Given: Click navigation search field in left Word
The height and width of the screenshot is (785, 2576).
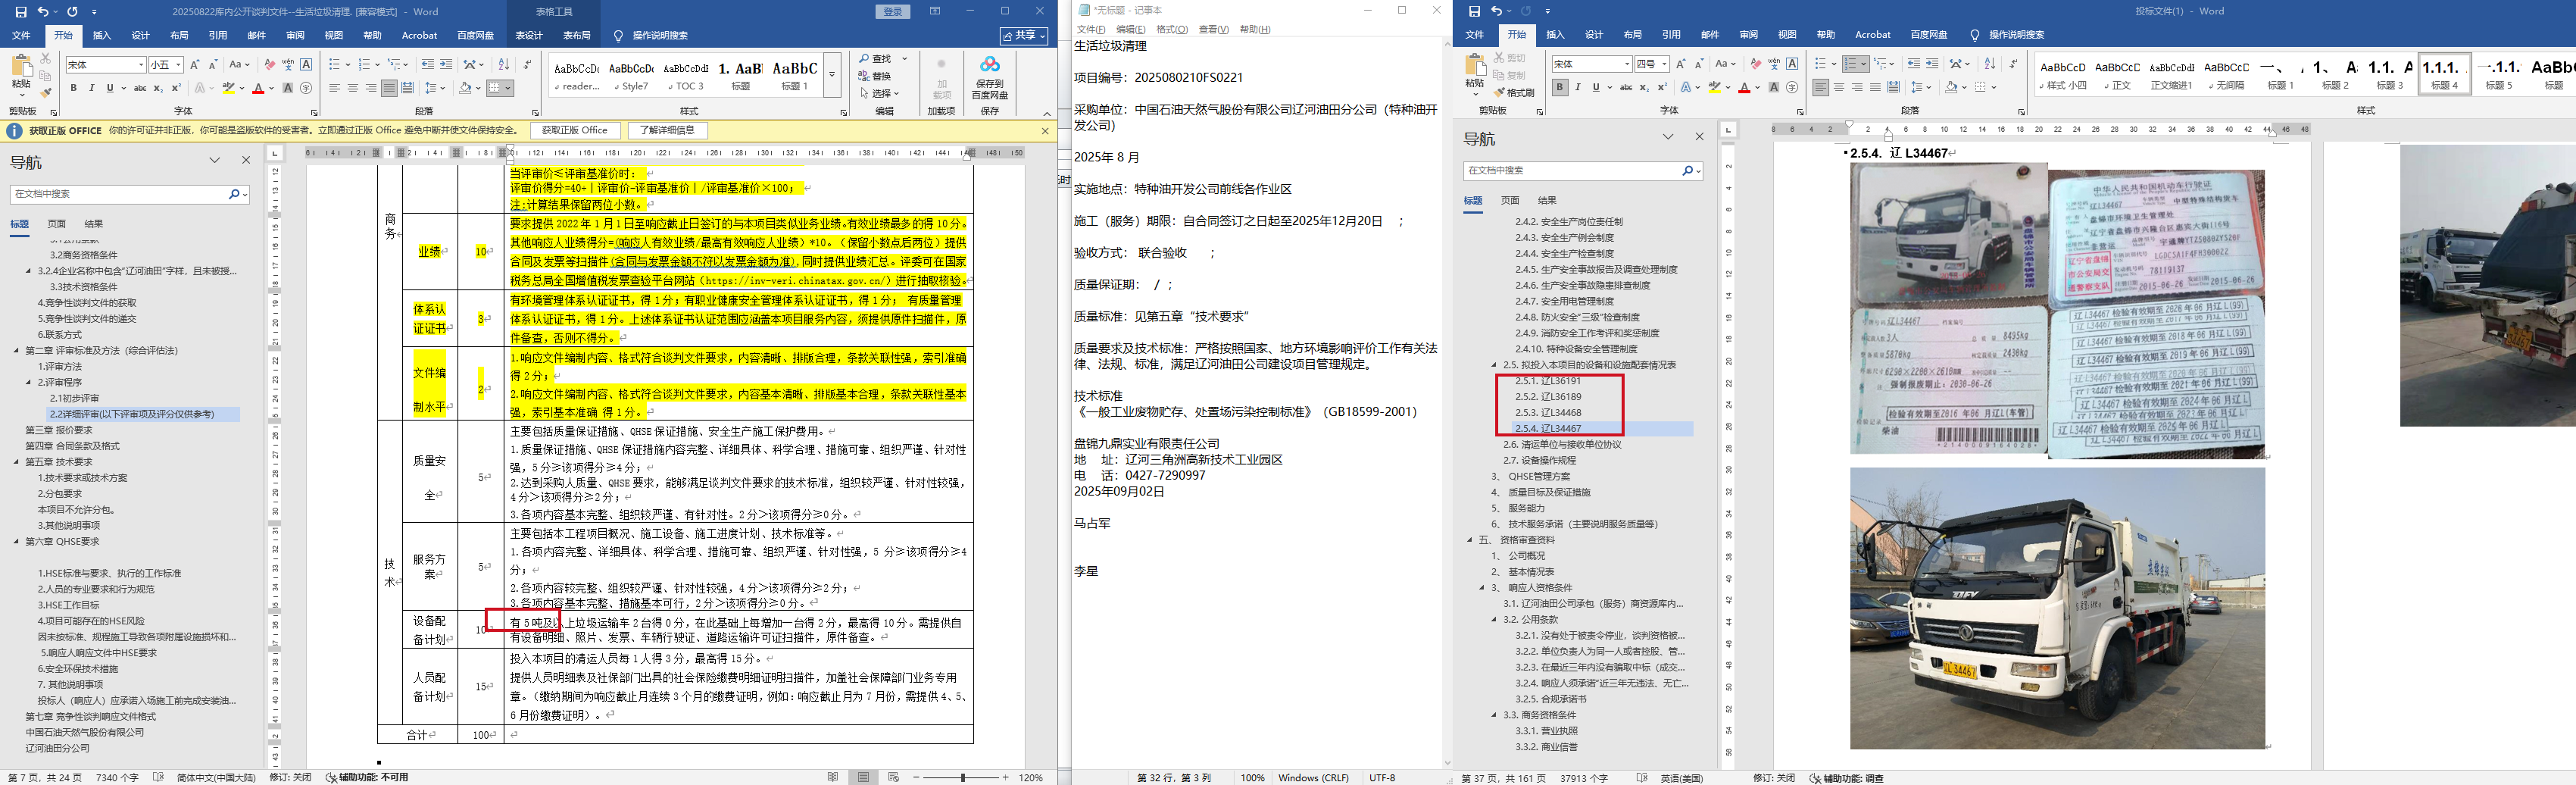Looking at the screenshot, I should (x=118, y=194).
